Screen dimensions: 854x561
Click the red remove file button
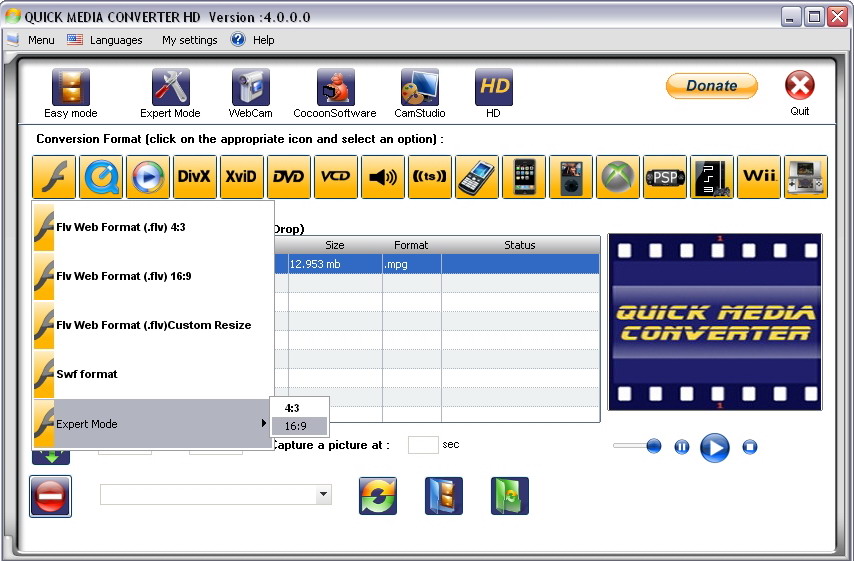pos(50,496)
